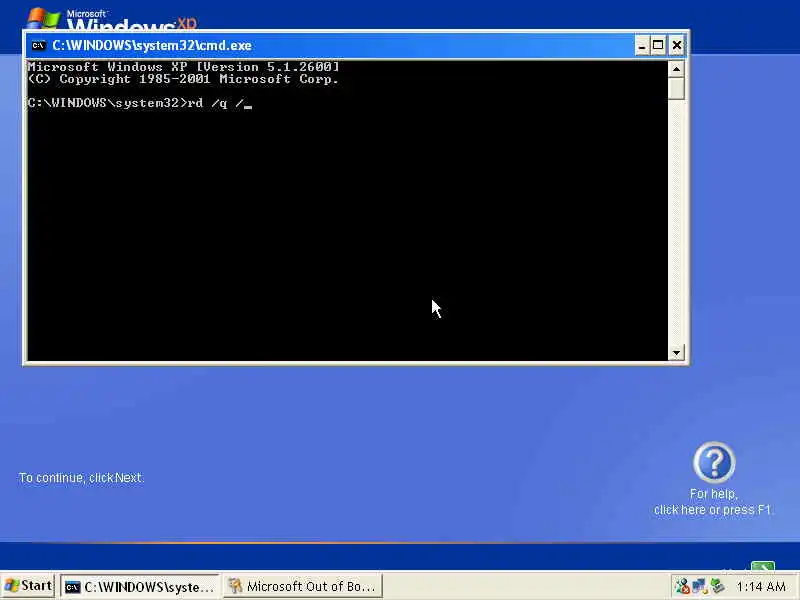This screenshot has width=800, height=600.
Task: Switch to Microsoft Out of Box taskbar button
Action: (303, 586)
